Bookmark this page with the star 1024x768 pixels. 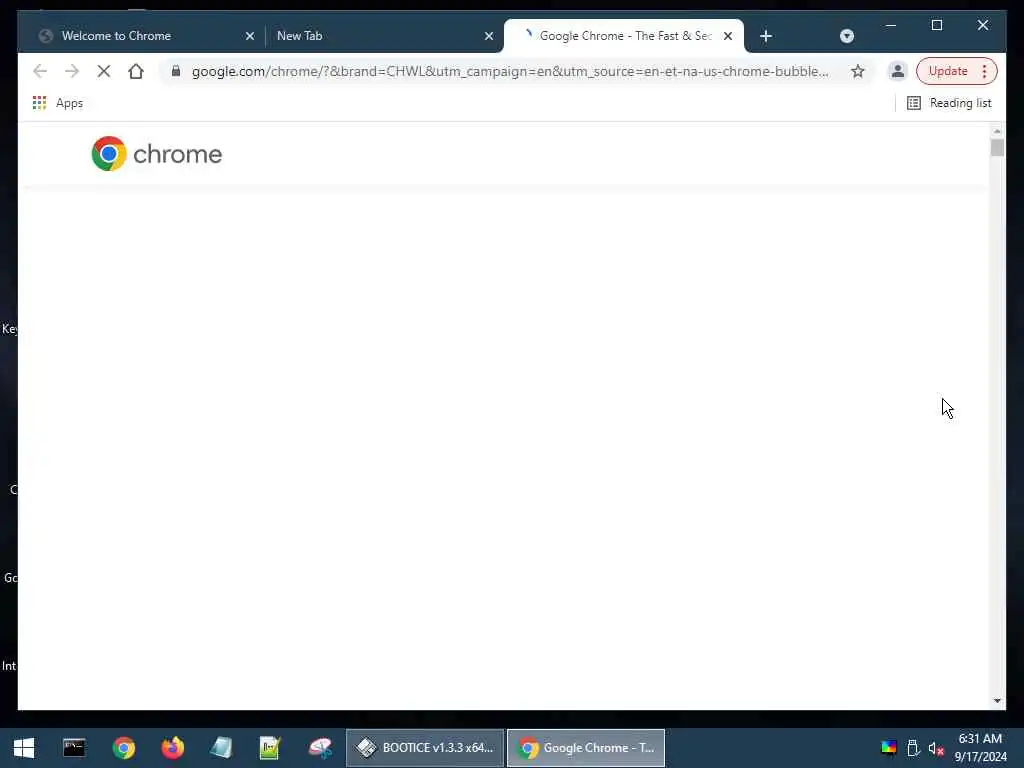pos(857,71)
